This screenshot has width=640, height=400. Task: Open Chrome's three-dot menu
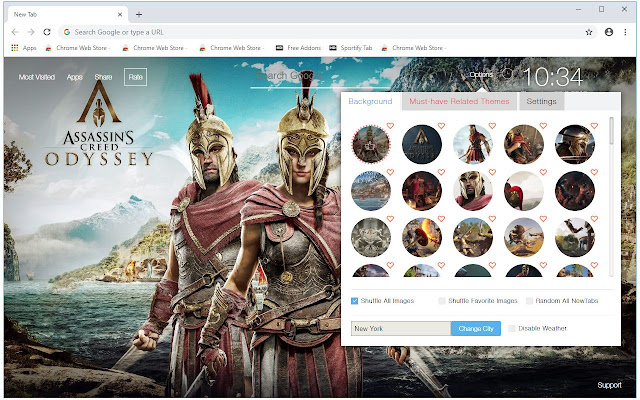point(625,32)
